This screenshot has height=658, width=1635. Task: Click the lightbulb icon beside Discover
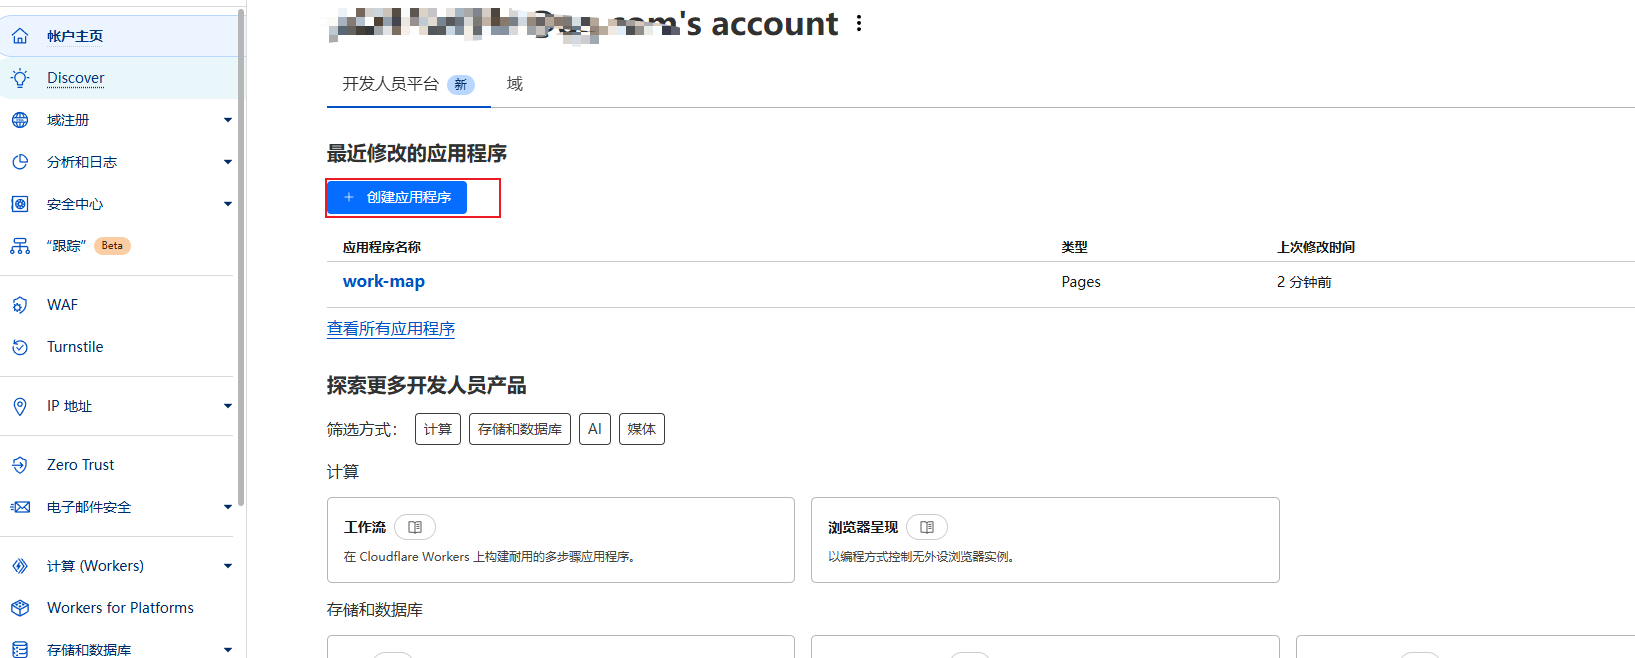tap(20, 78)
